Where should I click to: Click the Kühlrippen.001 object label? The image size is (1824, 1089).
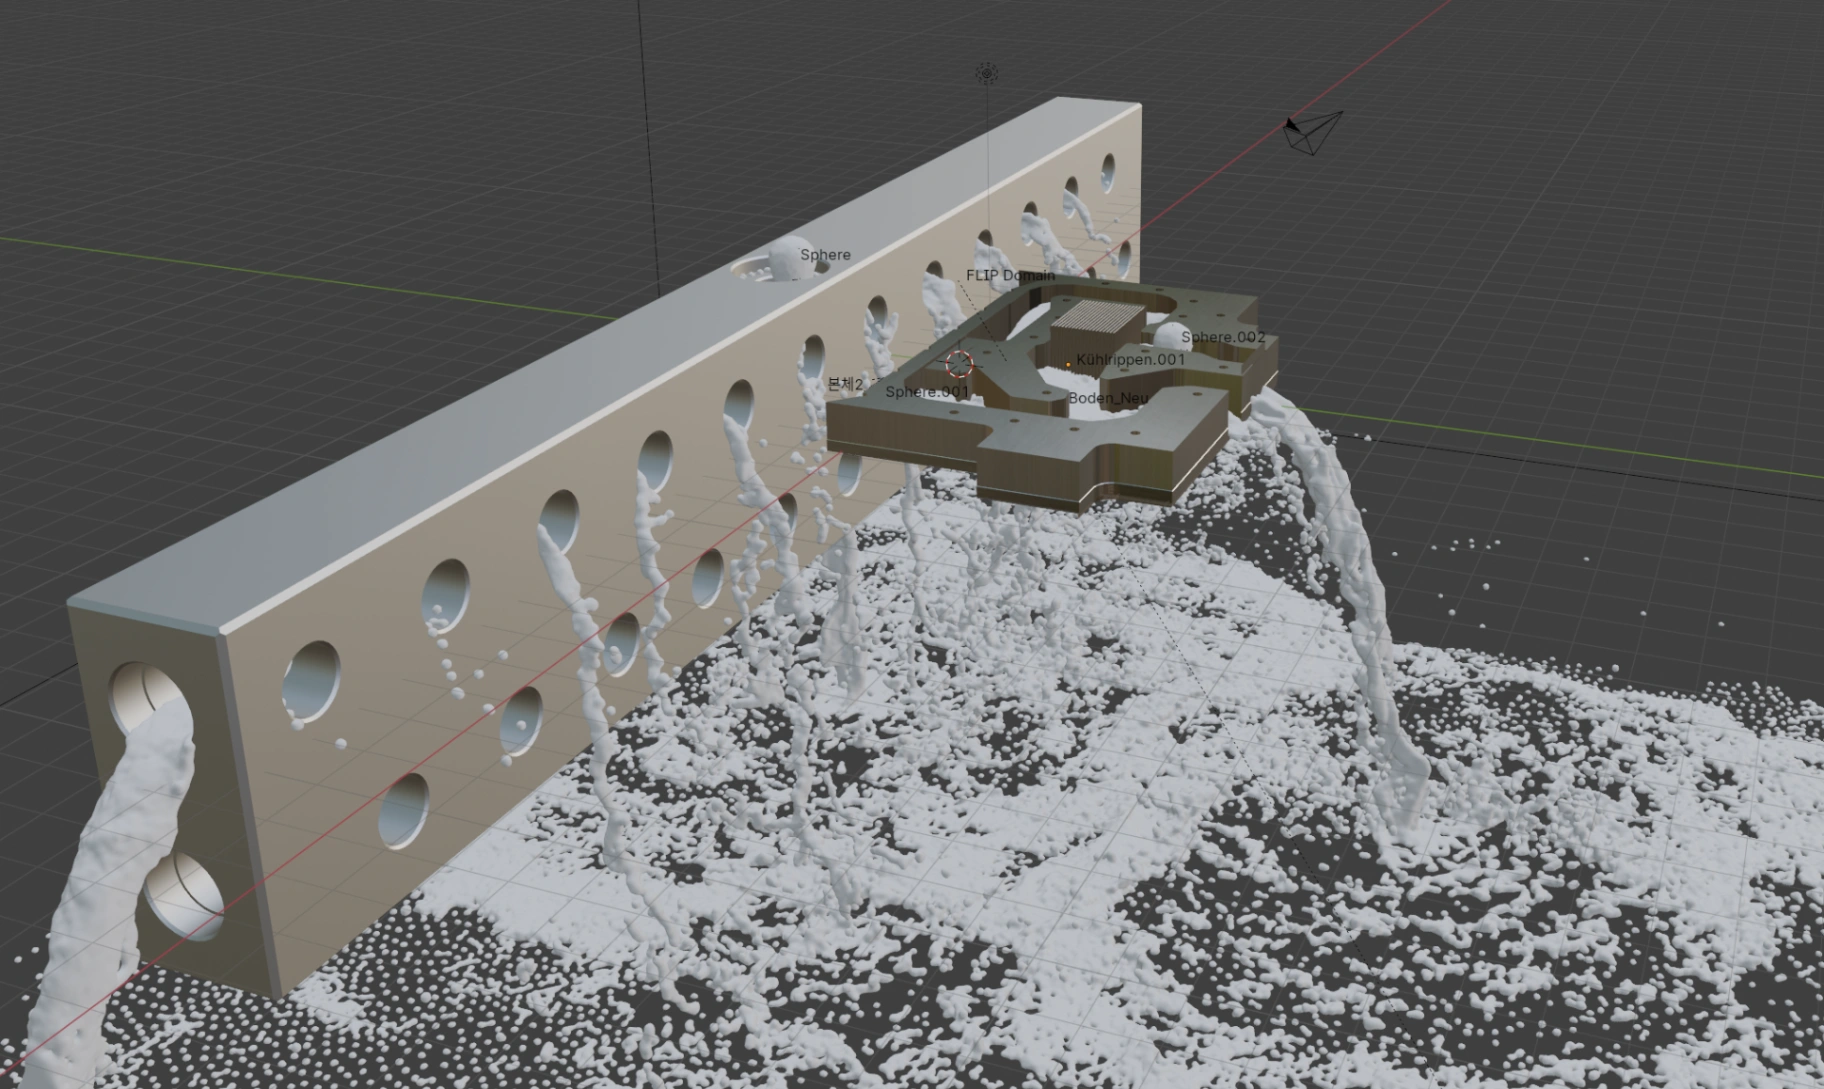click(x=1130, y=359)
